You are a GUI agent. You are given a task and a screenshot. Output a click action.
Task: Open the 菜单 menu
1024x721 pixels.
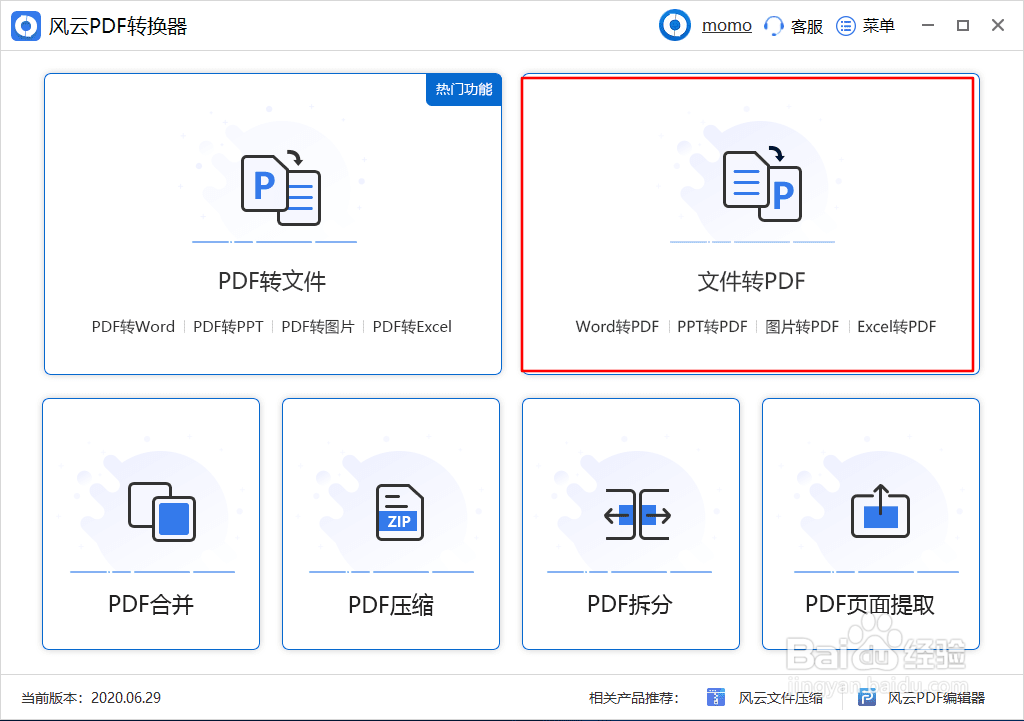point(866,25)
